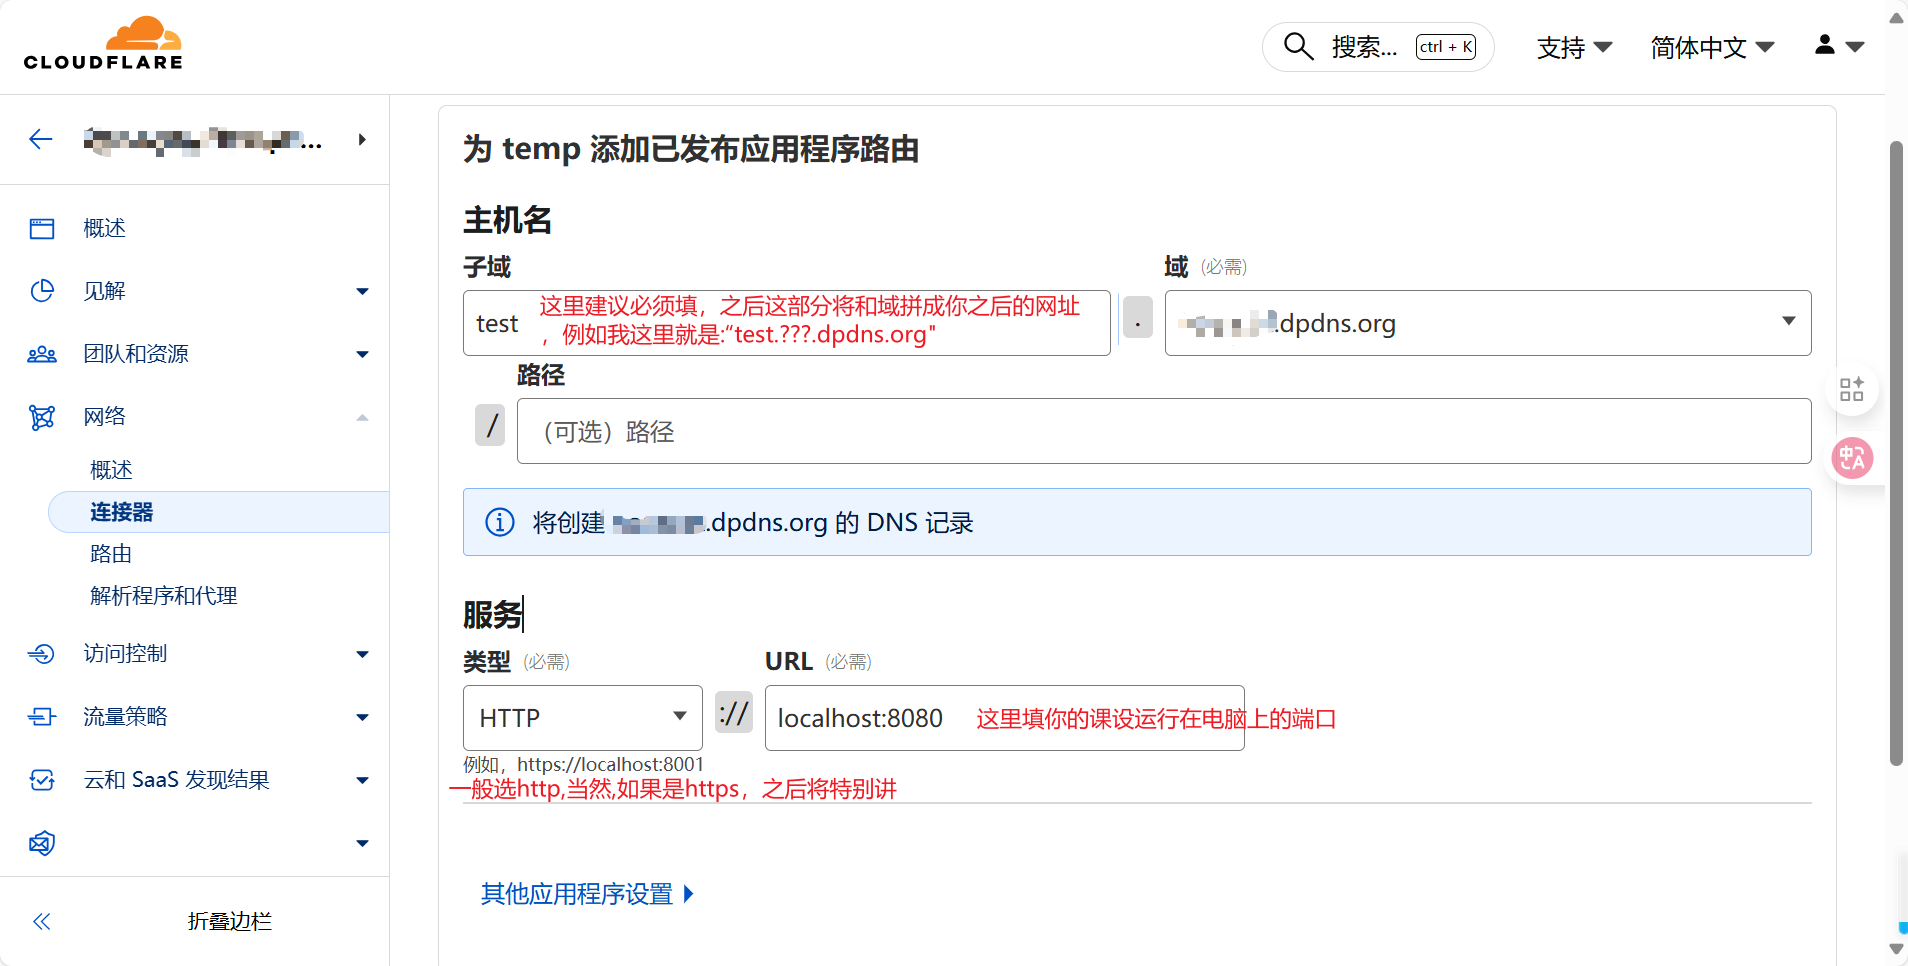Screen dimensions: 1908x966
Task: Click the scrollbar down arrow
Action: coord(1896,949)
